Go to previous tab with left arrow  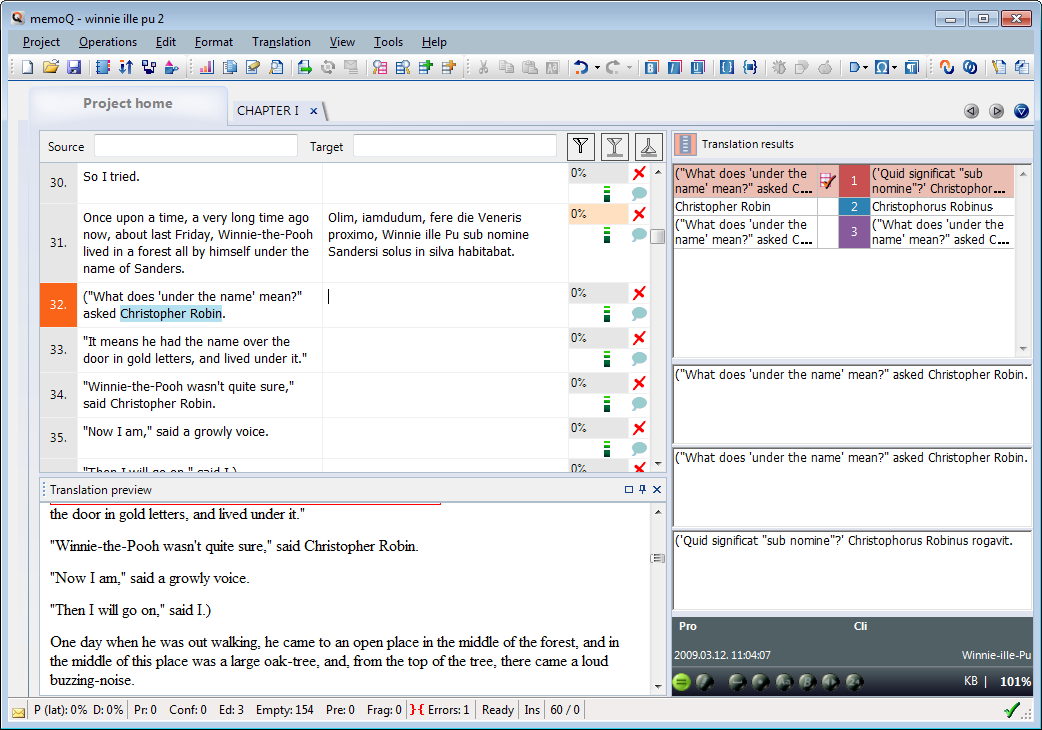click(972, 111)
